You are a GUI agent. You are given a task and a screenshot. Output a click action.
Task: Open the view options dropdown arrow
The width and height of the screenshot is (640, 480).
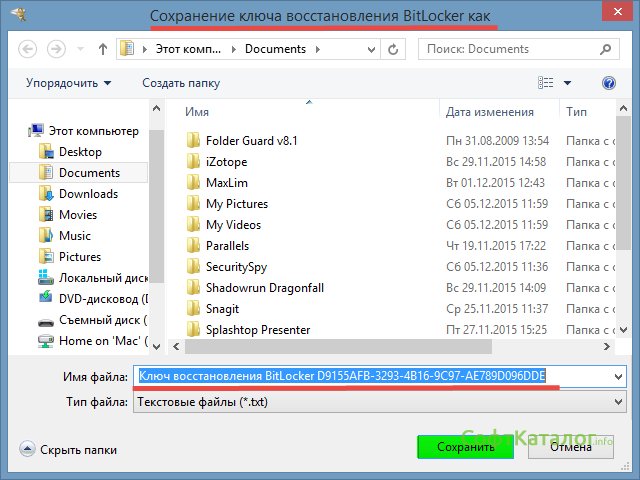(568, 83)
